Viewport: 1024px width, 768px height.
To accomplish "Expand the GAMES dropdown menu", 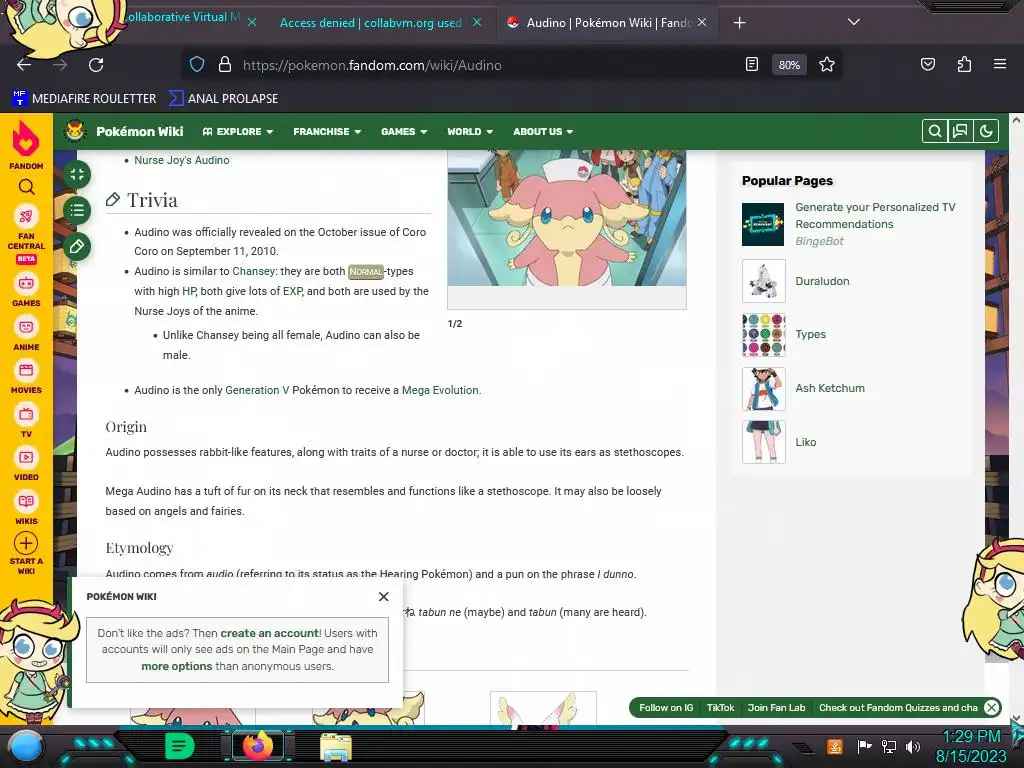I will [404, 131].
